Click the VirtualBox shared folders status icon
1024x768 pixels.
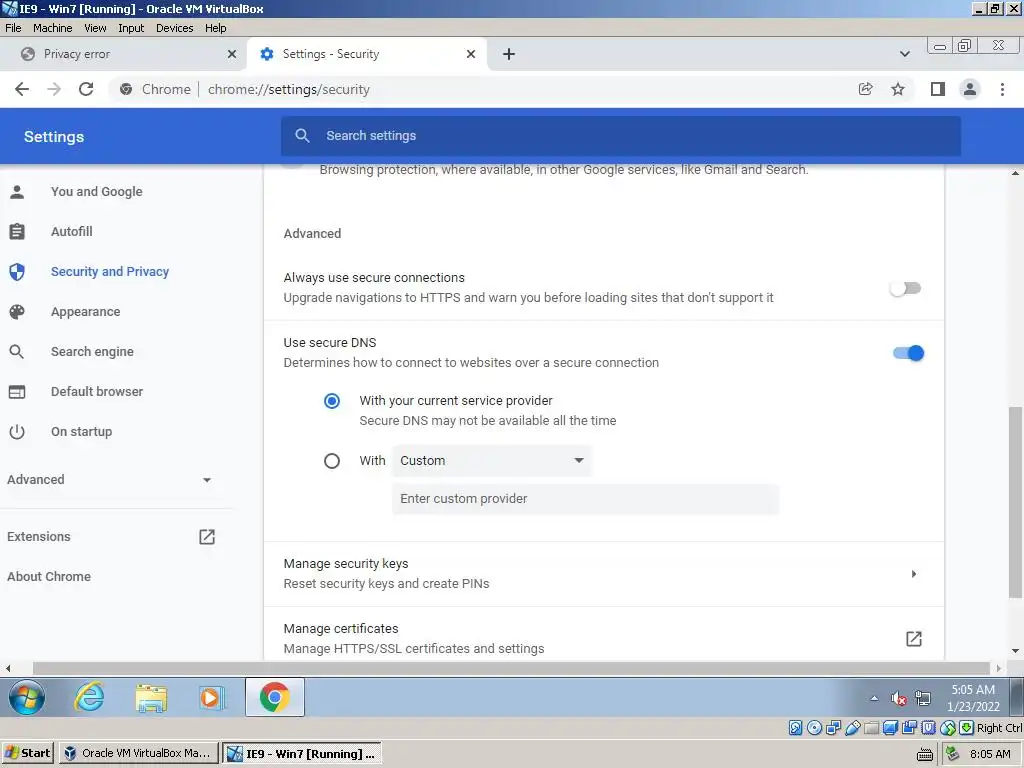[871, 728]
